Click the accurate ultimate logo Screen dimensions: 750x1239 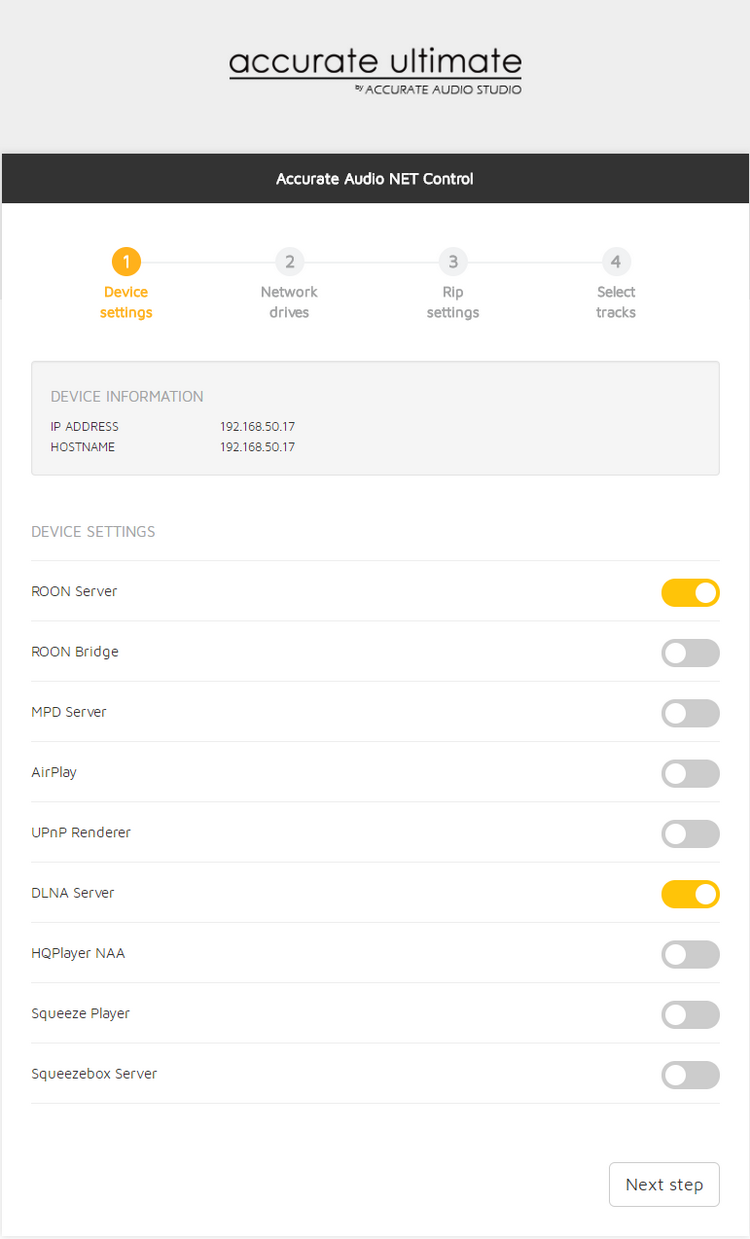[x=375, y=70]
